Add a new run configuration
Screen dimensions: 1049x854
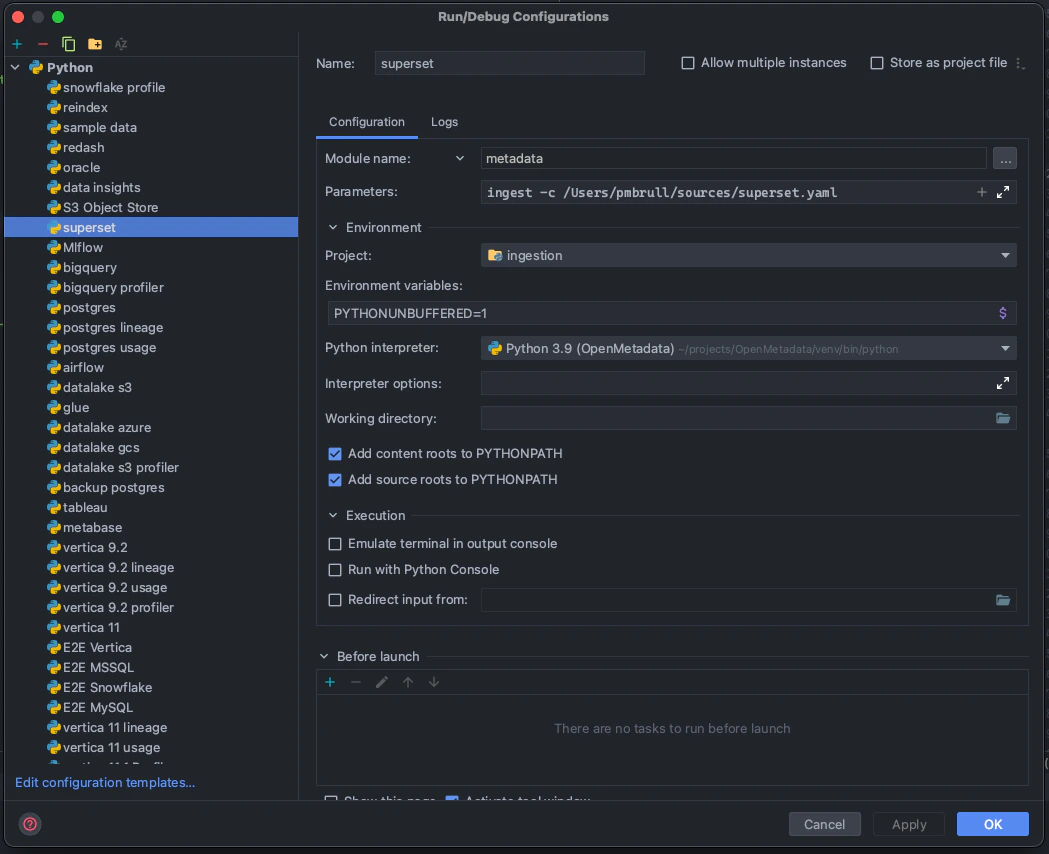tap(18, 44)
